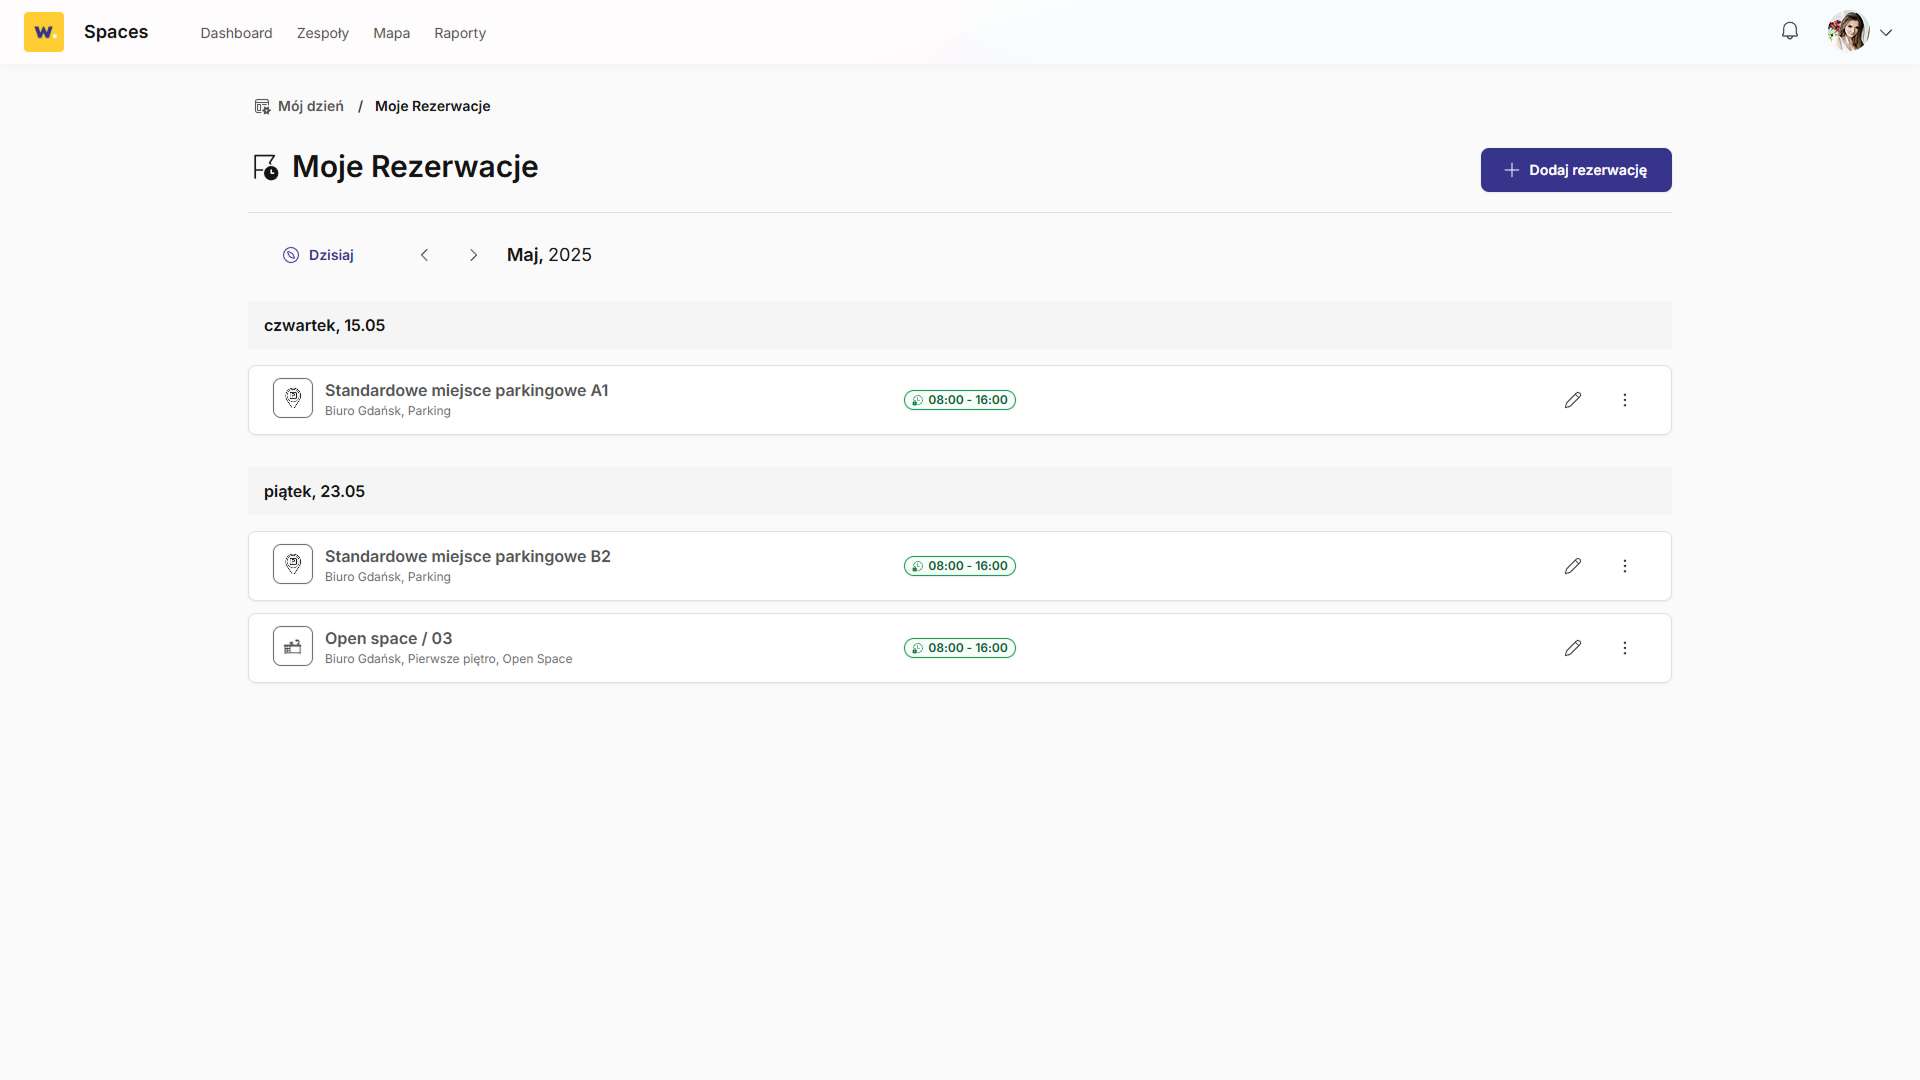Expand the account dropdown chevron
Viewport: 1920px width, 1080px height.
pyautogui.click(x=1886, y=33)
